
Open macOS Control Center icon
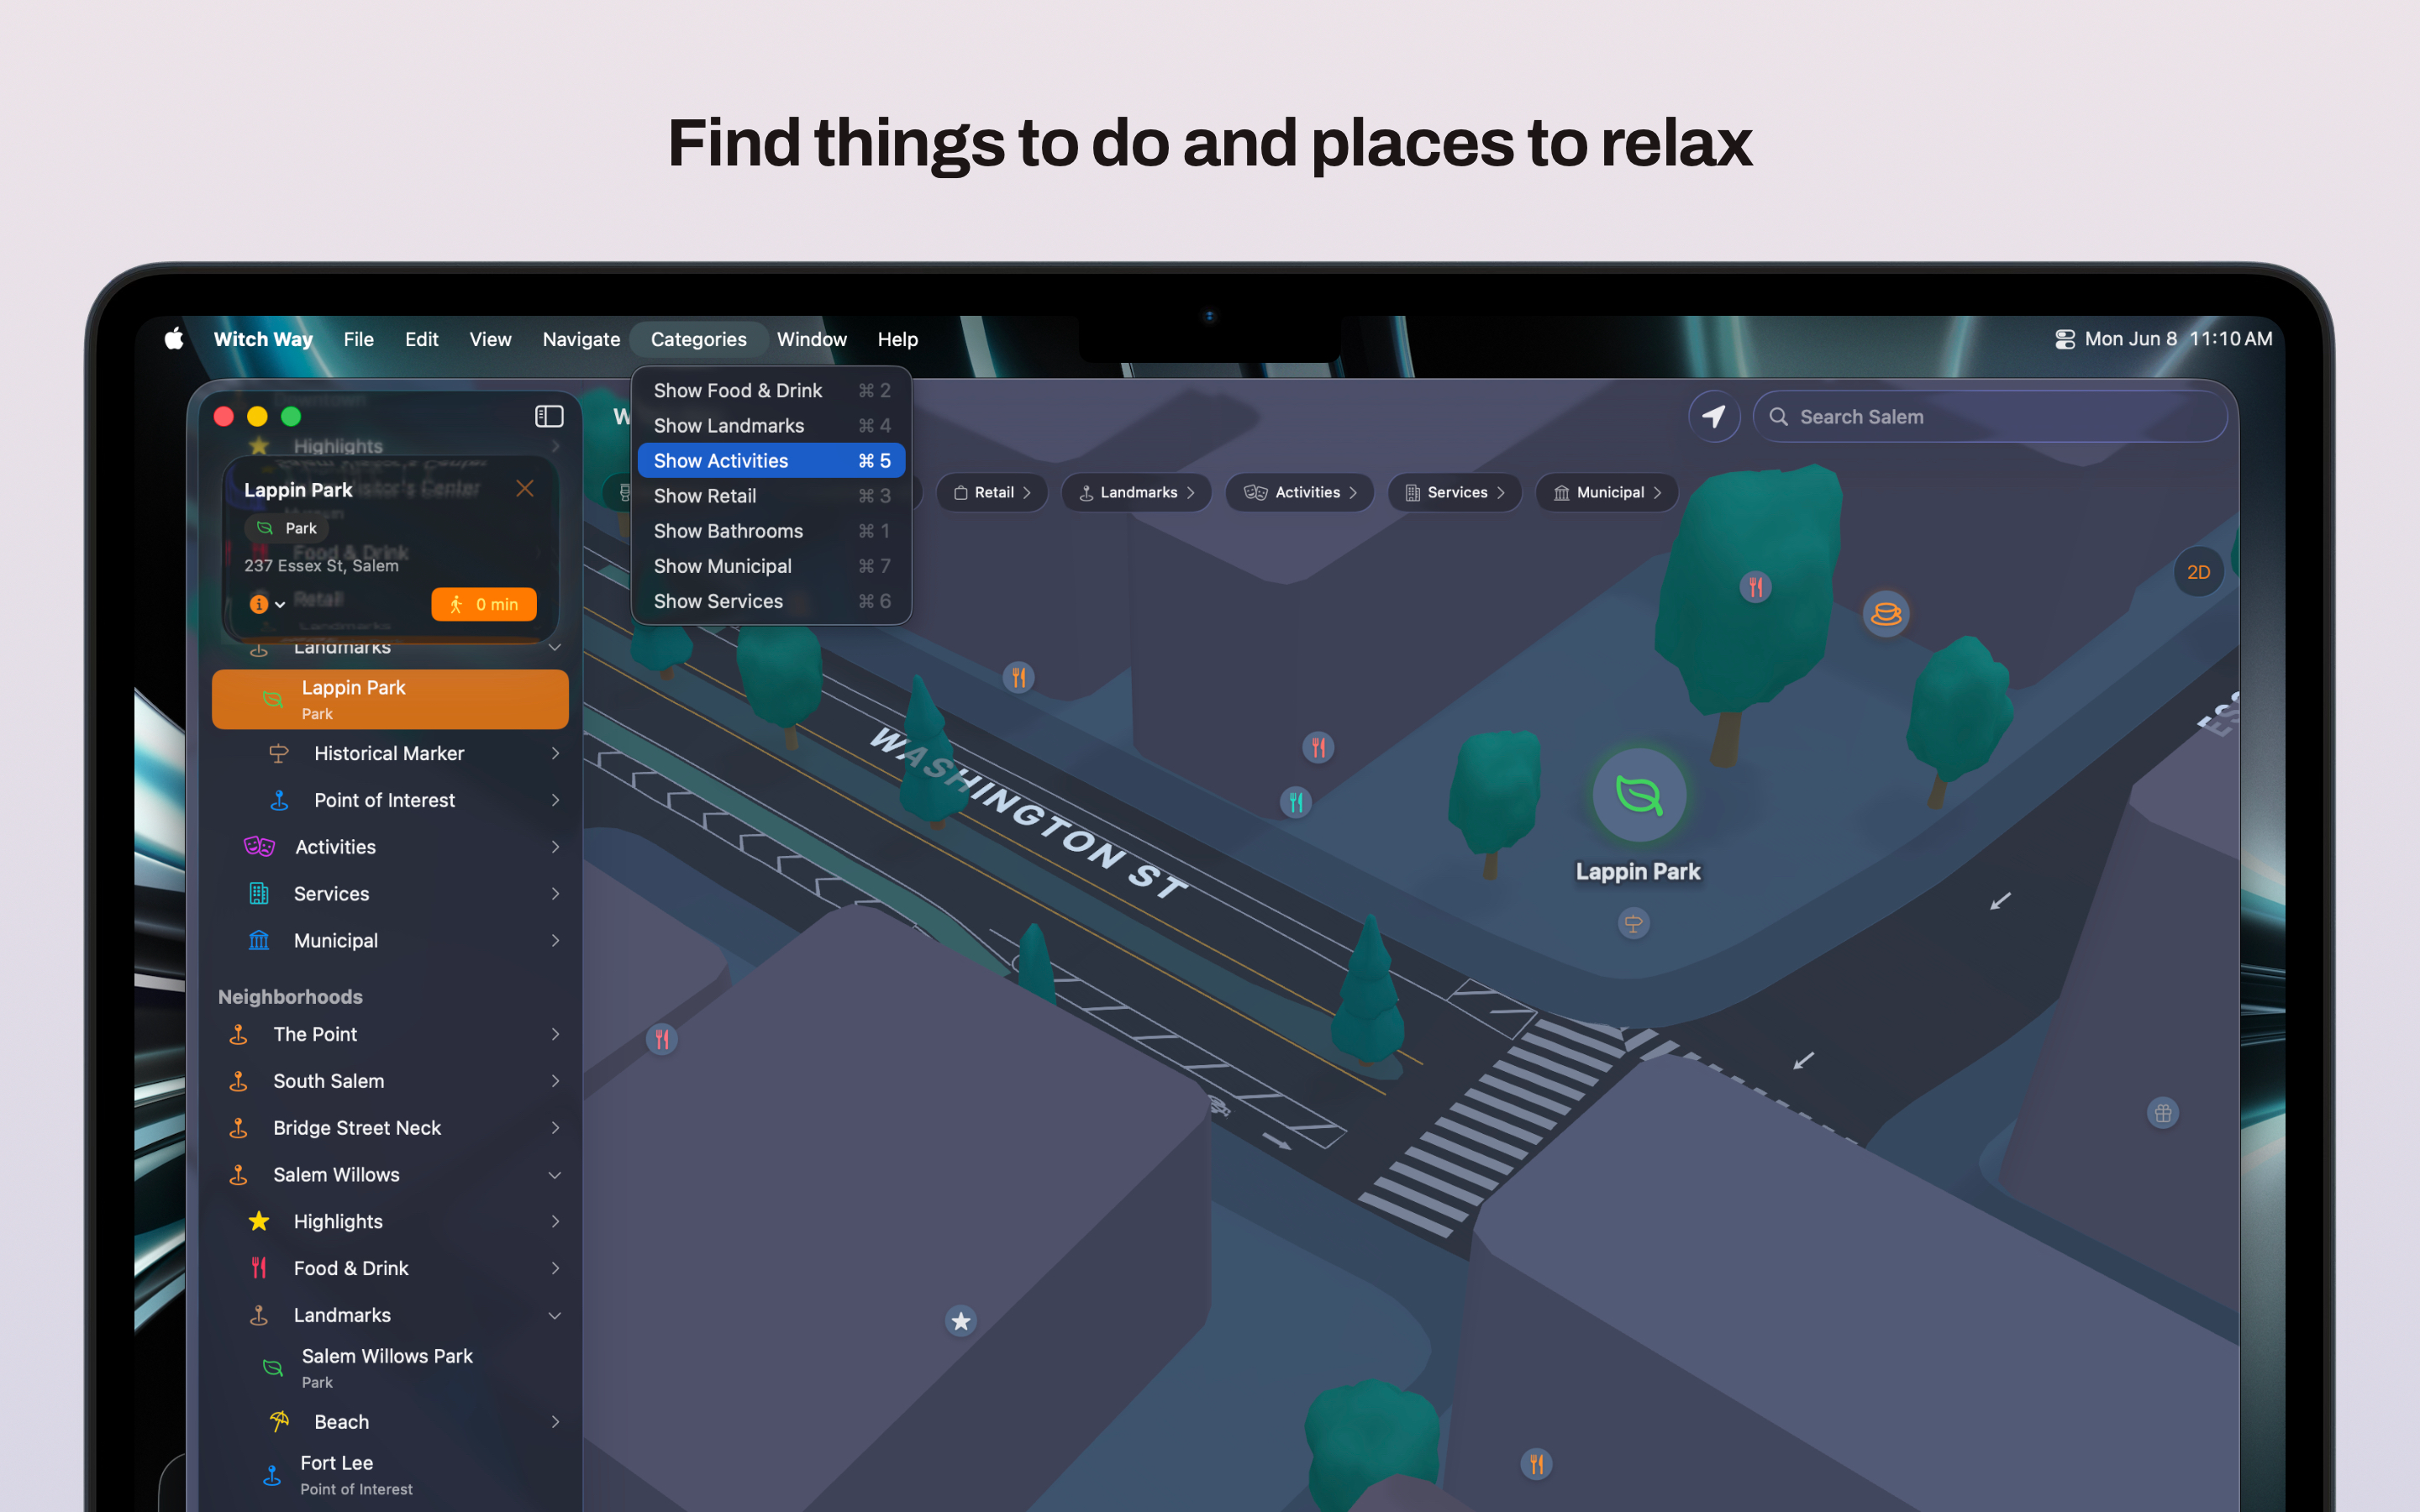click(x=2064, y=339)
